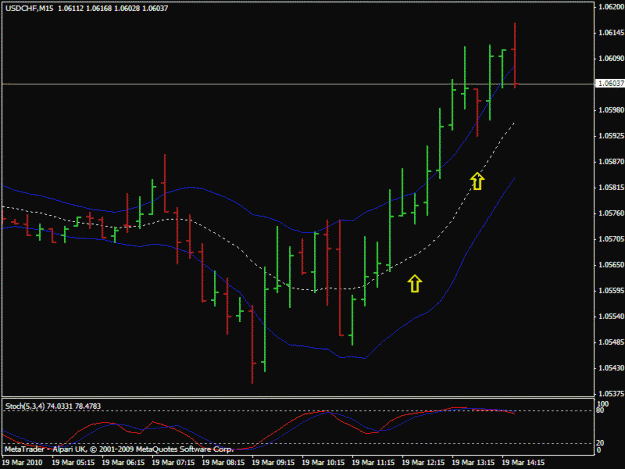Click the stochastic scale value 20
This screenshot has height=469, width=625.
[x=600, y=443]
